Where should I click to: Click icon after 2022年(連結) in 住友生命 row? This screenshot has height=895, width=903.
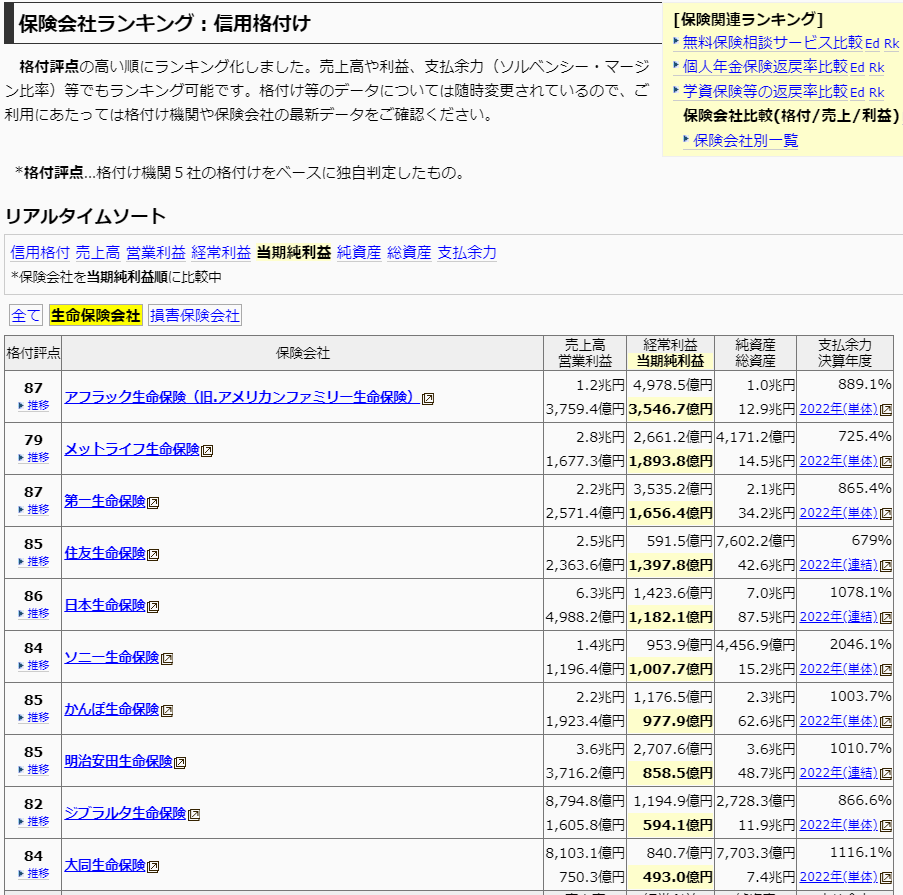886,566
